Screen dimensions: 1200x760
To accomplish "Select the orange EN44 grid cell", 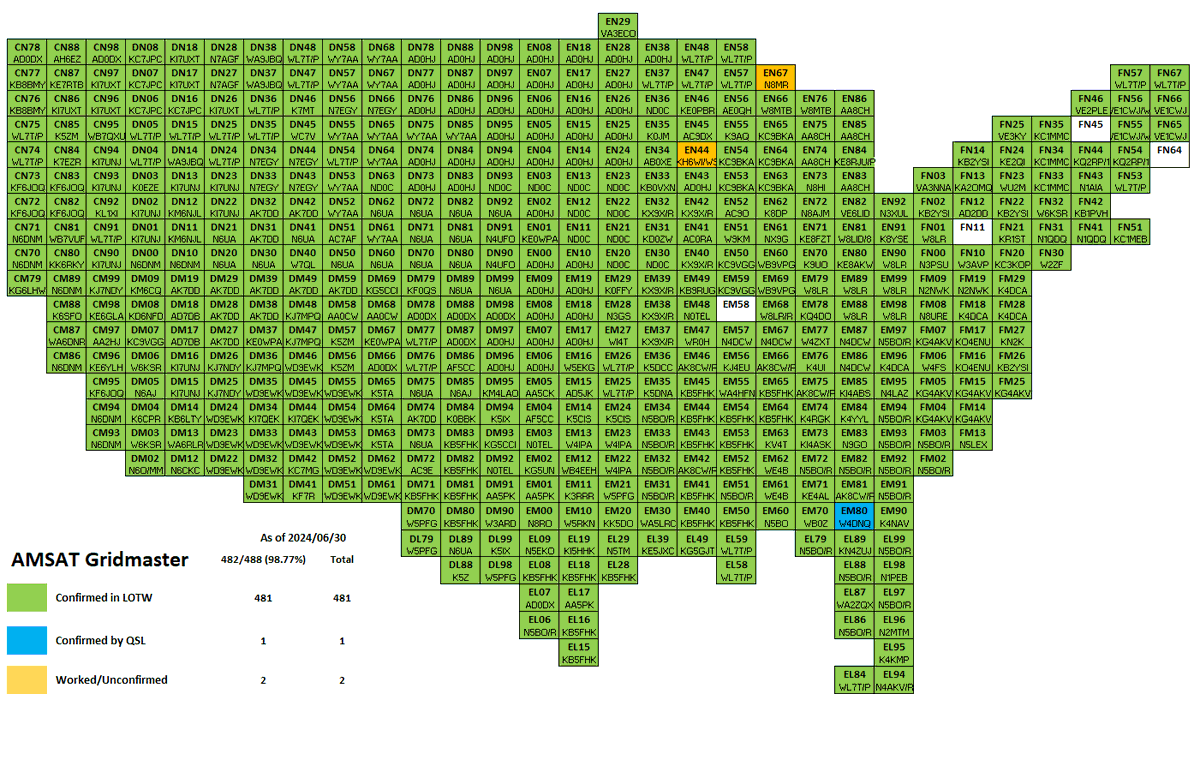I will tap(697, 156).
